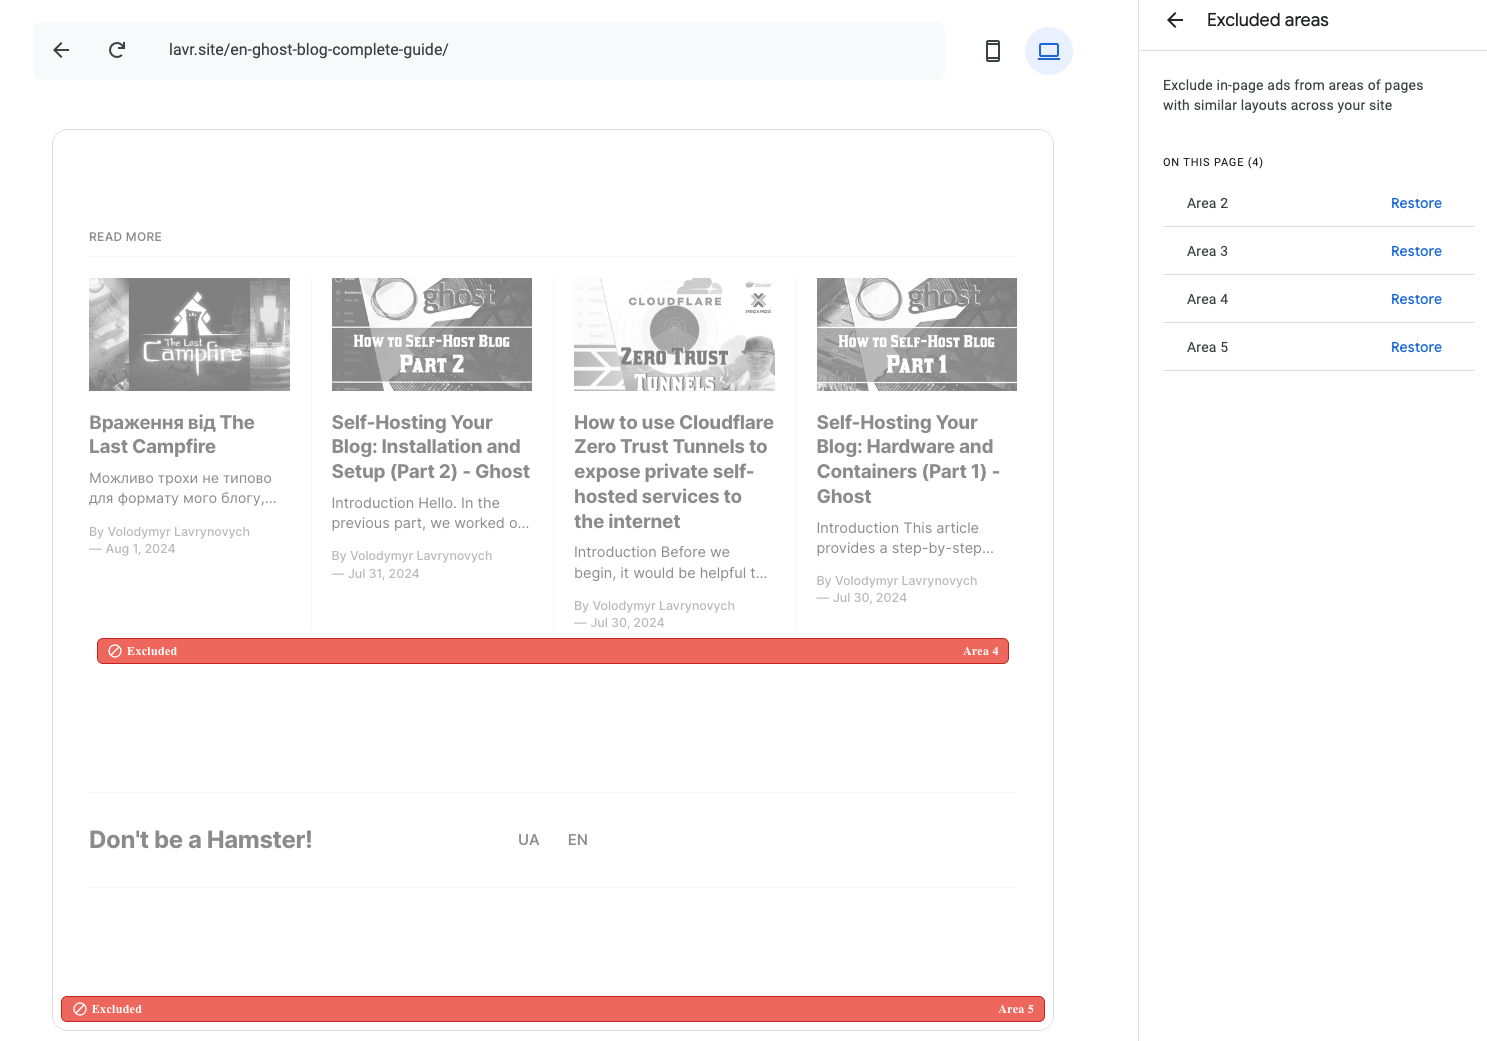1487x1041 pixels.
Task: Restore excluded Area 4
Action: tap(1415, 299)
